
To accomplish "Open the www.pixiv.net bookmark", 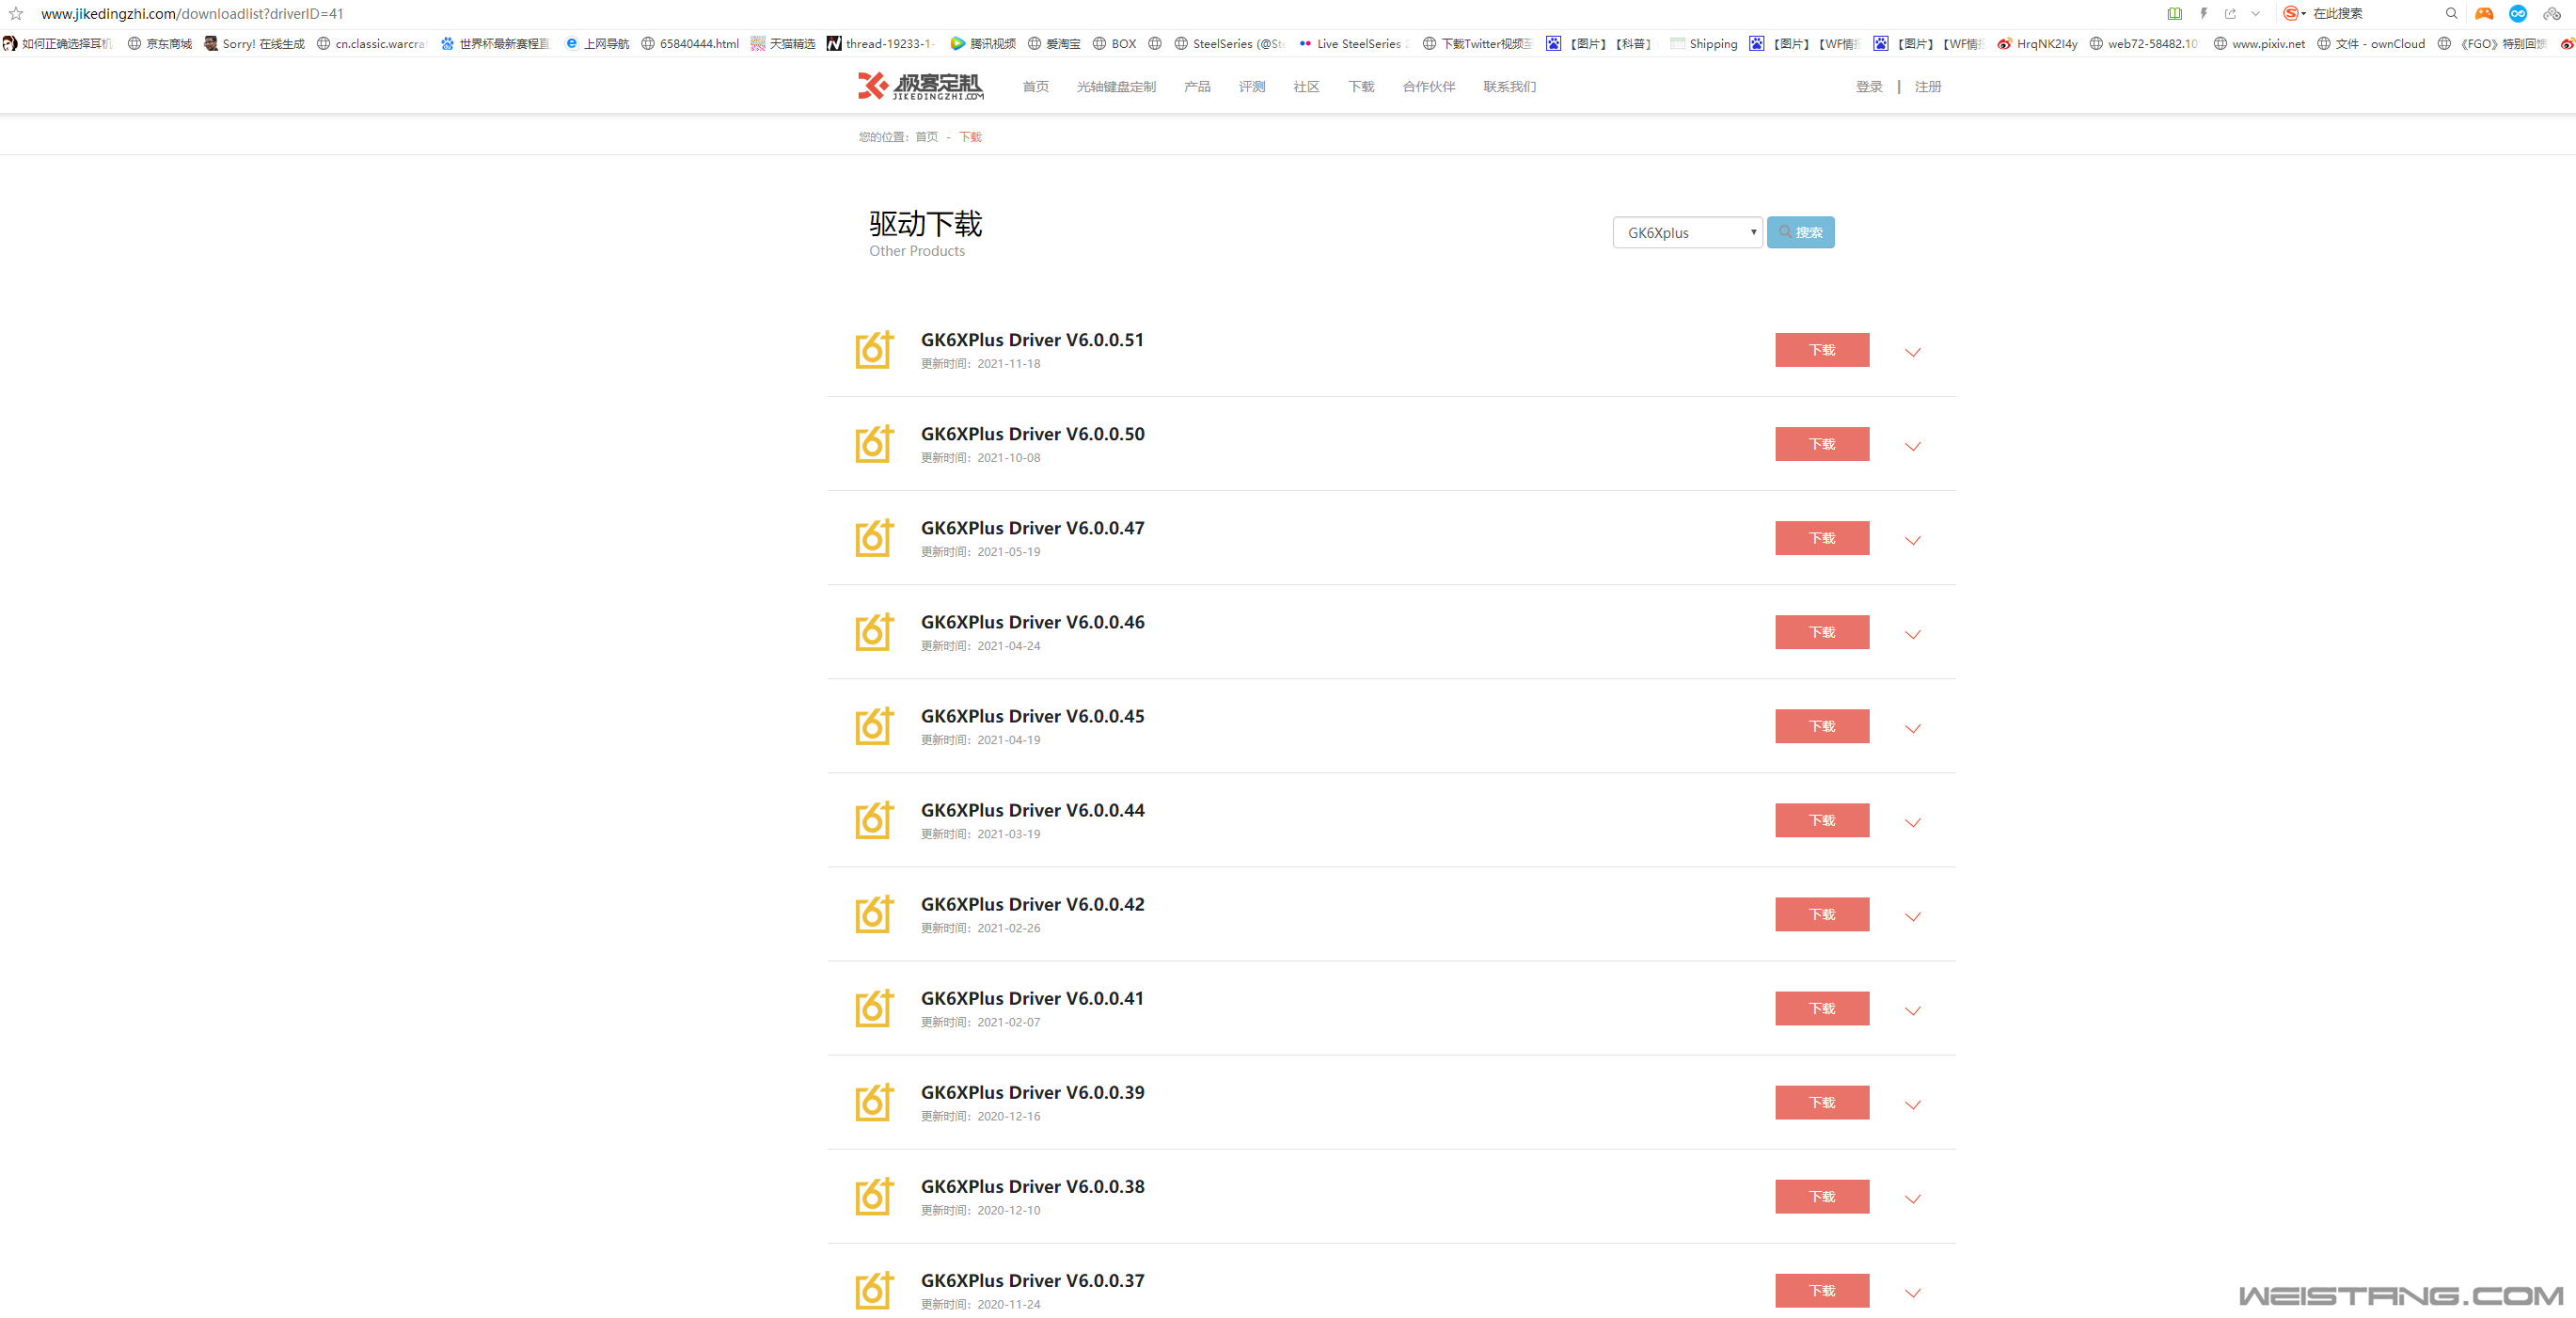I will 2259,44.
